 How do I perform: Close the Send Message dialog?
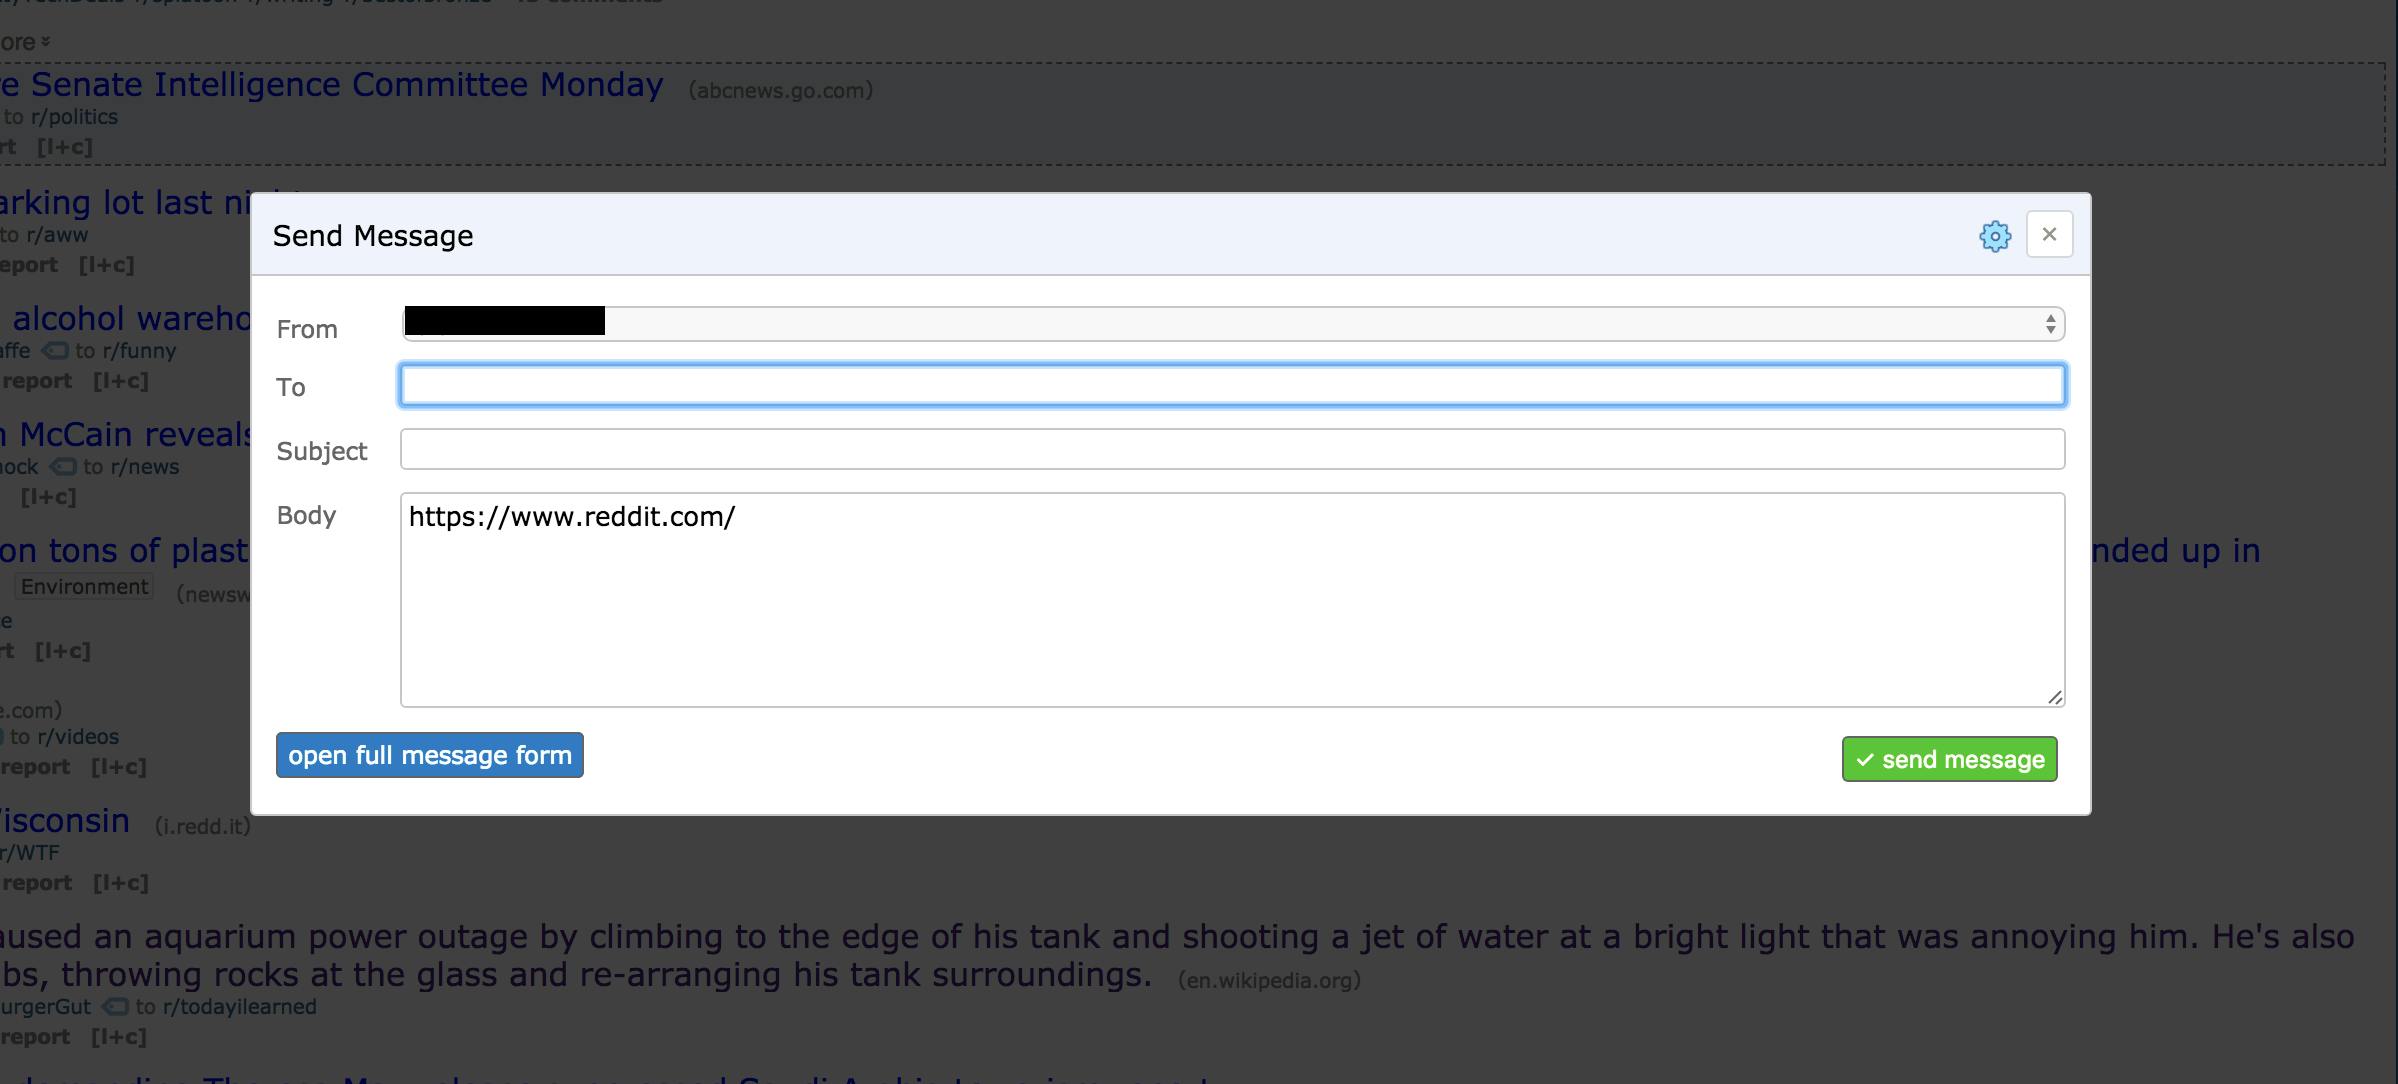[x=2049, y=234]
